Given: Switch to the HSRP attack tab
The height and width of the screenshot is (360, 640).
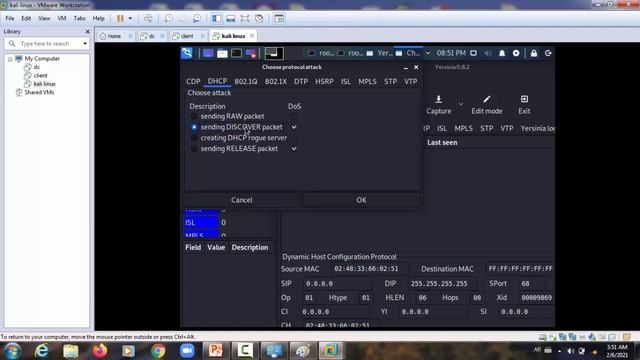Looking at the screenshot, I should pyautogui.click(x=324, y=81).
